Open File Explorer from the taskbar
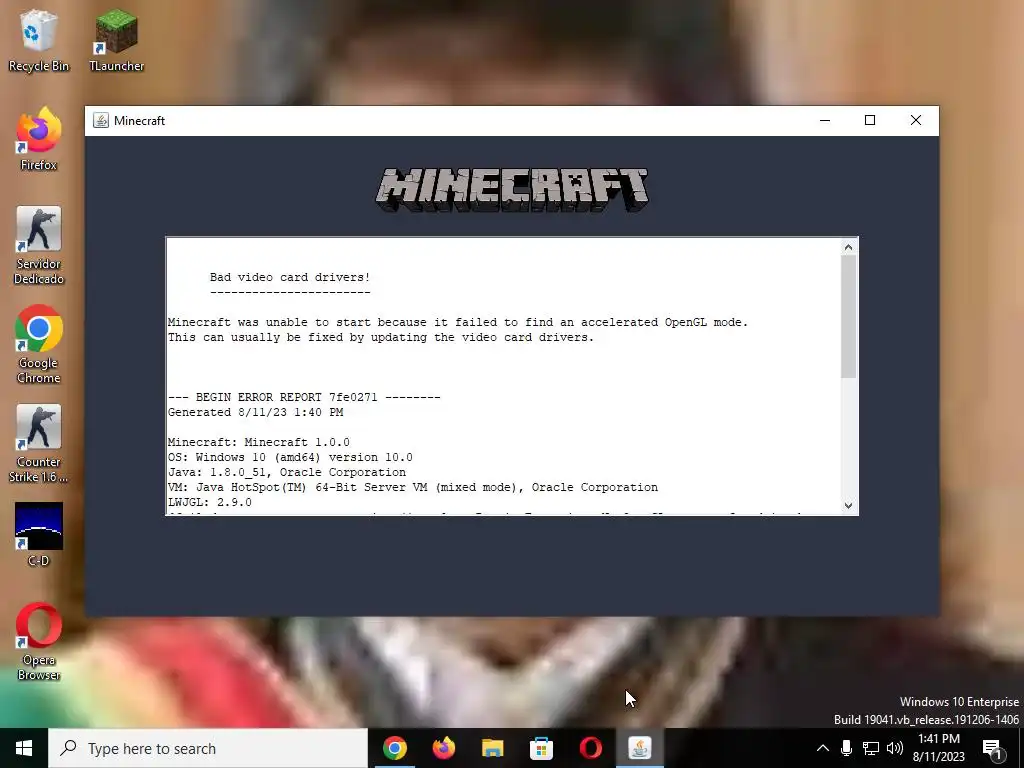This screenshot has height=768, width=1024. (x=493, y=748)
